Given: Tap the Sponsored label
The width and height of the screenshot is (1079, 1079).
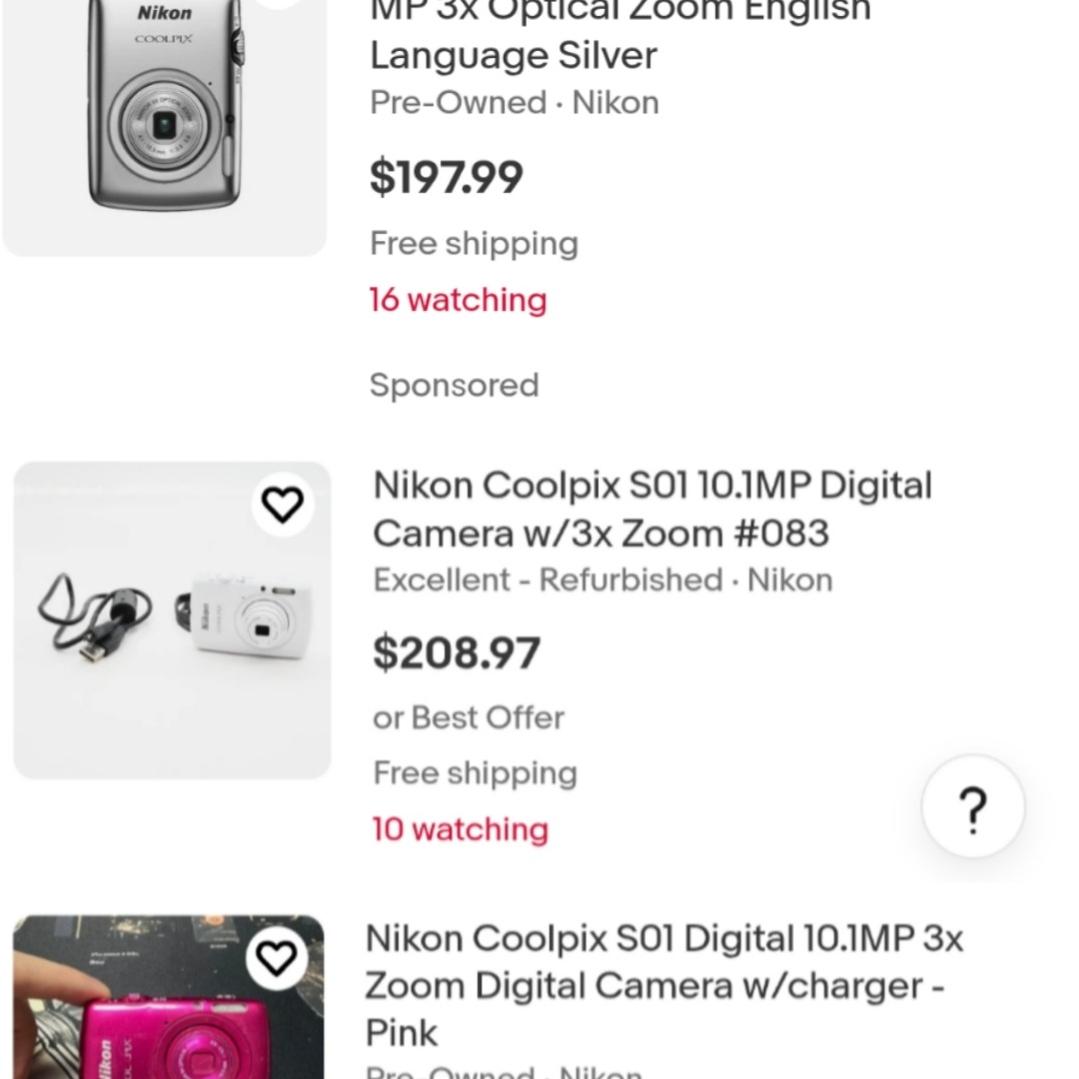Looking at the screenshot, I should tap(454, 385).
